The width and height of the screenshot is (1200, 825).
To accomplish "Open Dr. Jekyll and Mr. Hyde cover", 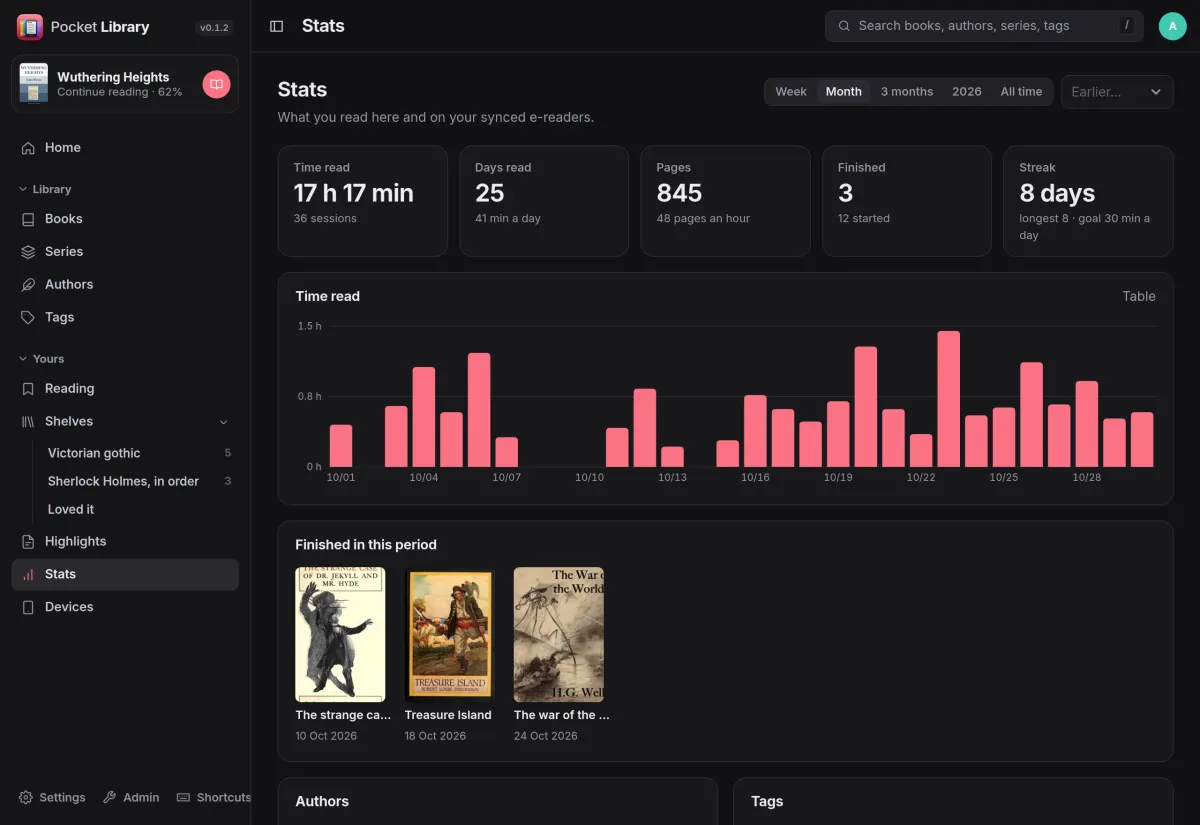I will coord(340,635).
